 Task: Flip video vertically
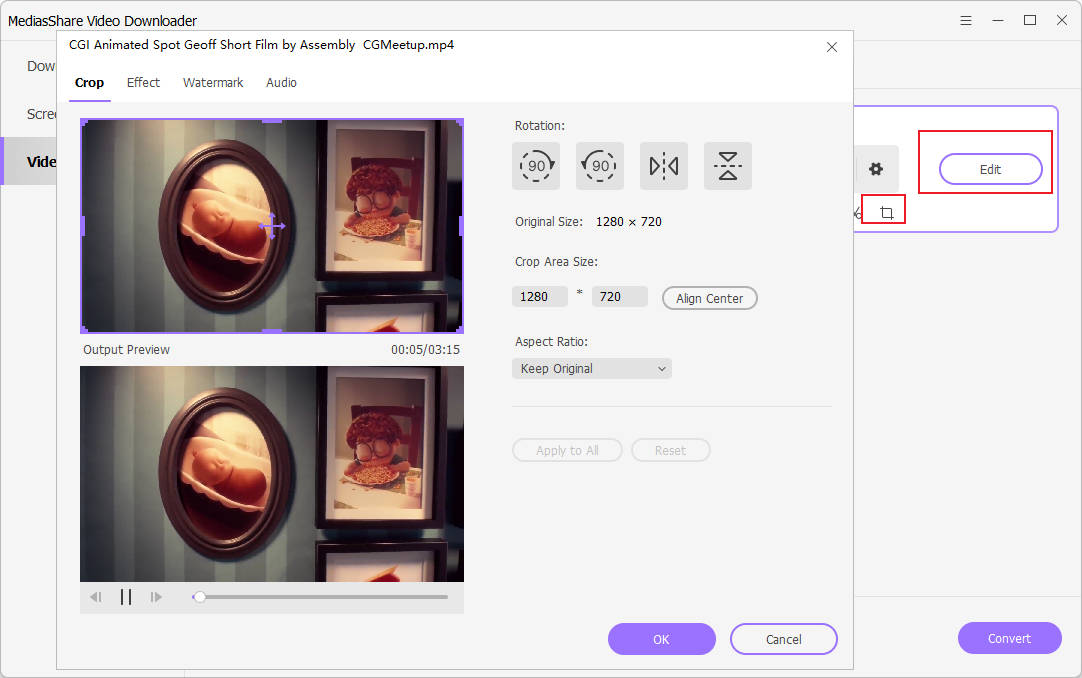coord(728,166)
